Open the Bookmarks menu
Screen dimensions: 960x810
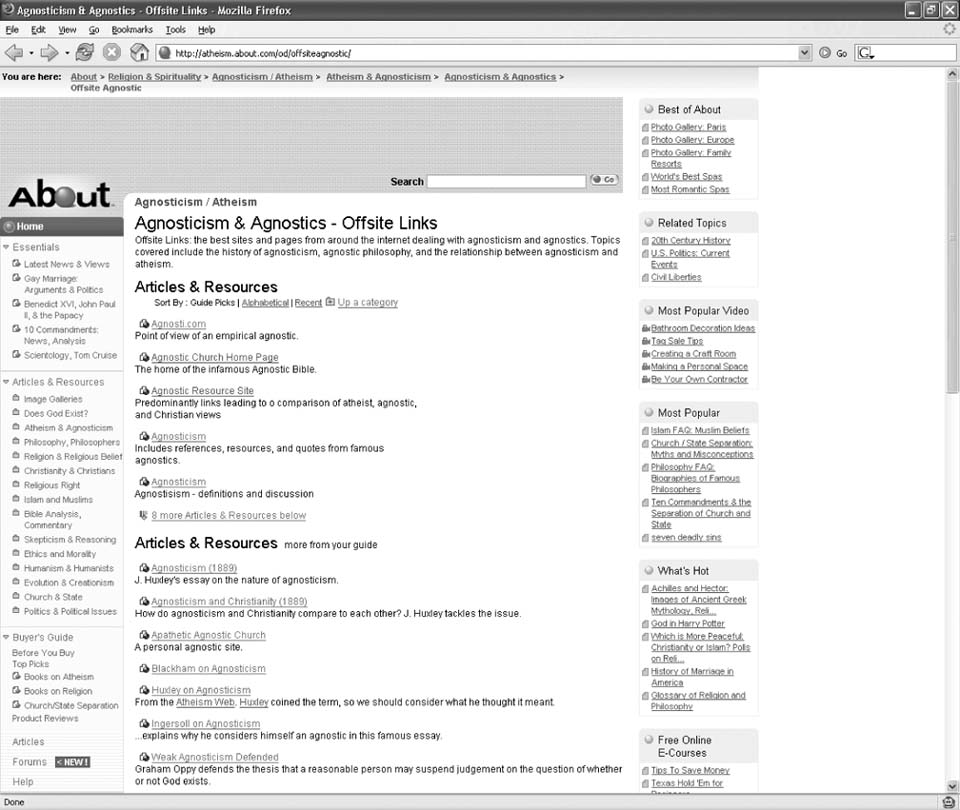[131, 30]
